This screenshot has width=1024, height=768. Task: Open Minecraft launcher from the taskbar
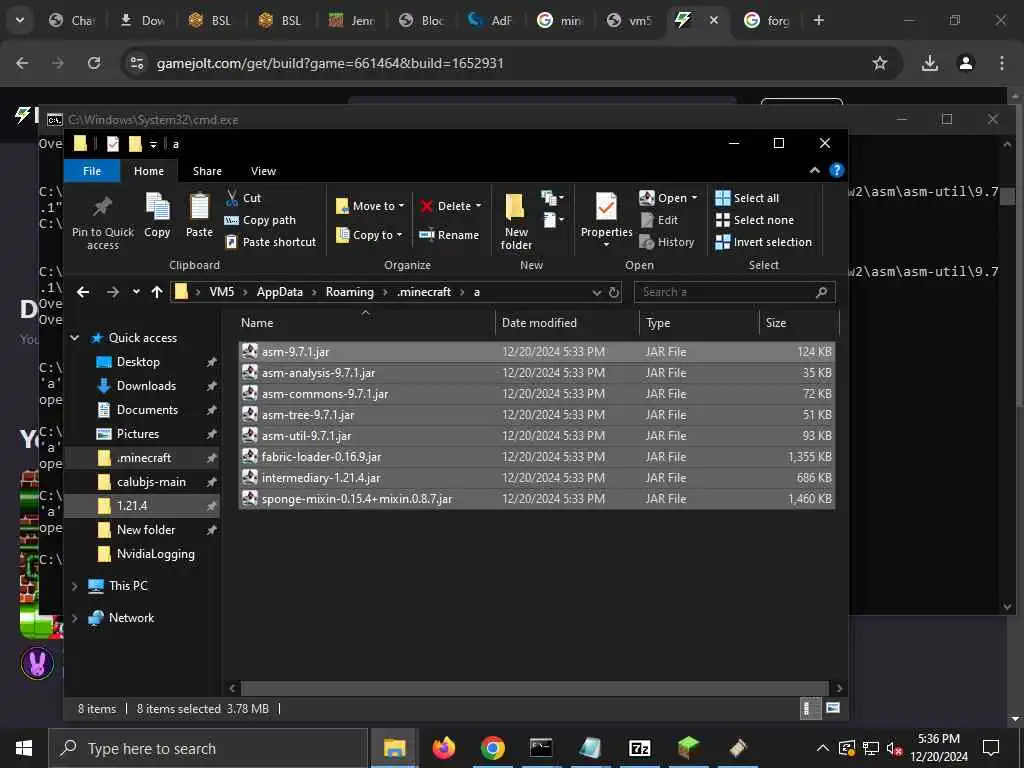(x=688, y=748)
